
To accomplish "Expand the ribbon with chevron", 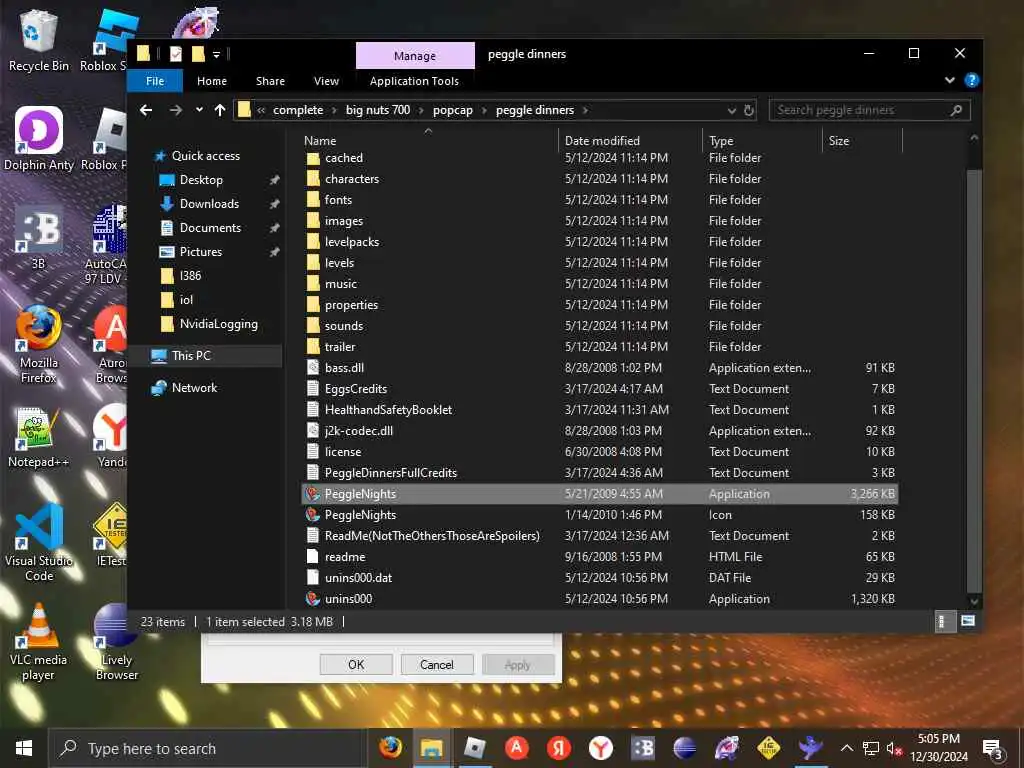I will pos(950,80).
